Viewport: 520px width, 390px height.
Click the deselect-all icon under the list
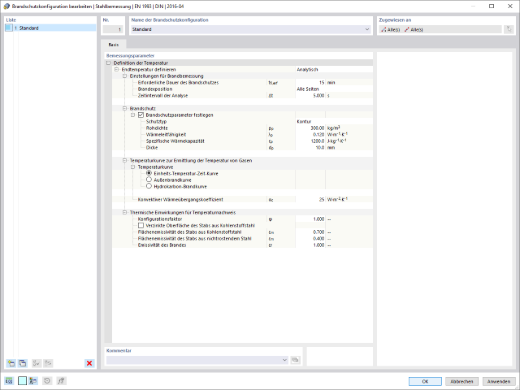tap(48, 363)
